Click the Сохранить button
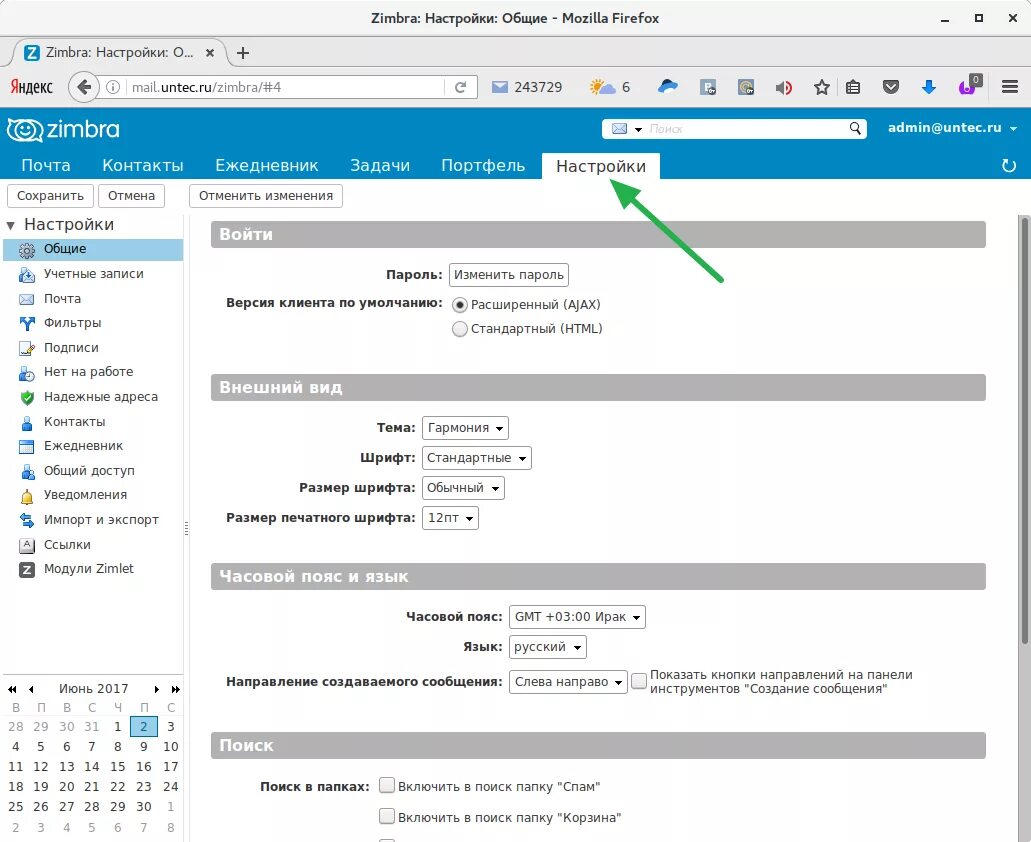Viewport: 1031px width, 842px height. click(50, 196)
